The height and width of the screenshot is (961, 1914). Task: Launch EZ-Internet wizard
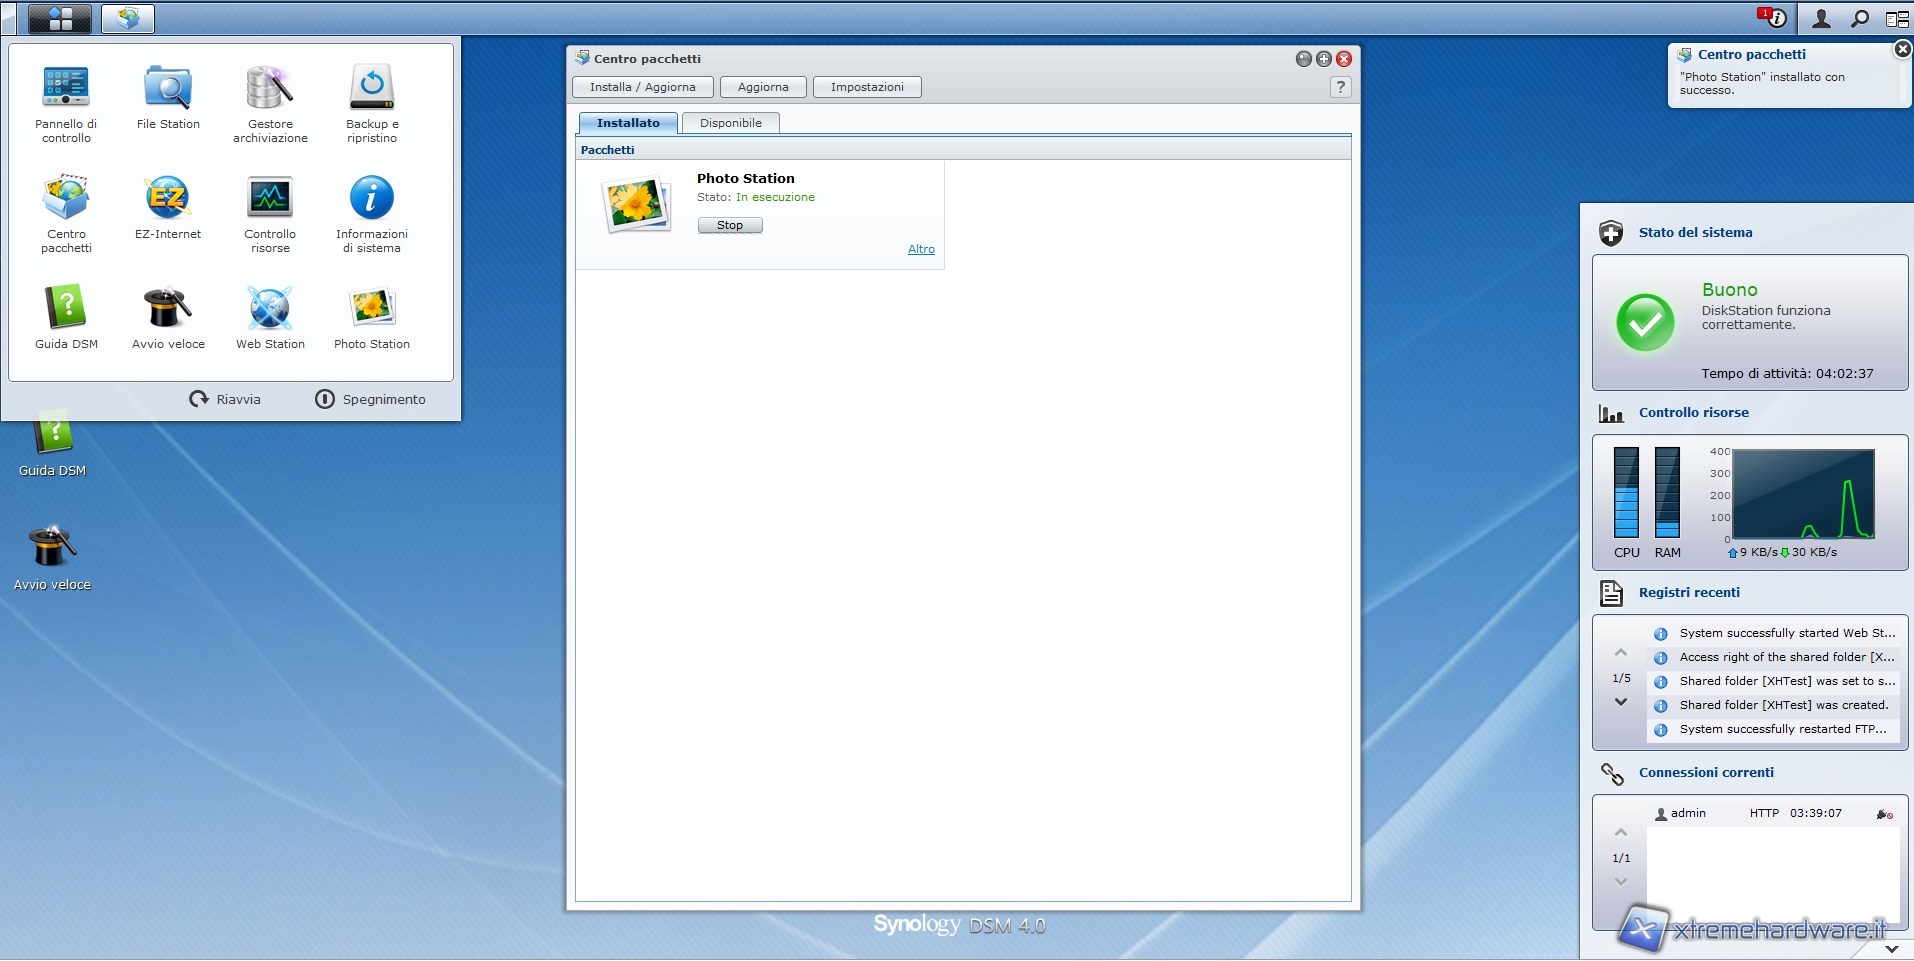168,200
